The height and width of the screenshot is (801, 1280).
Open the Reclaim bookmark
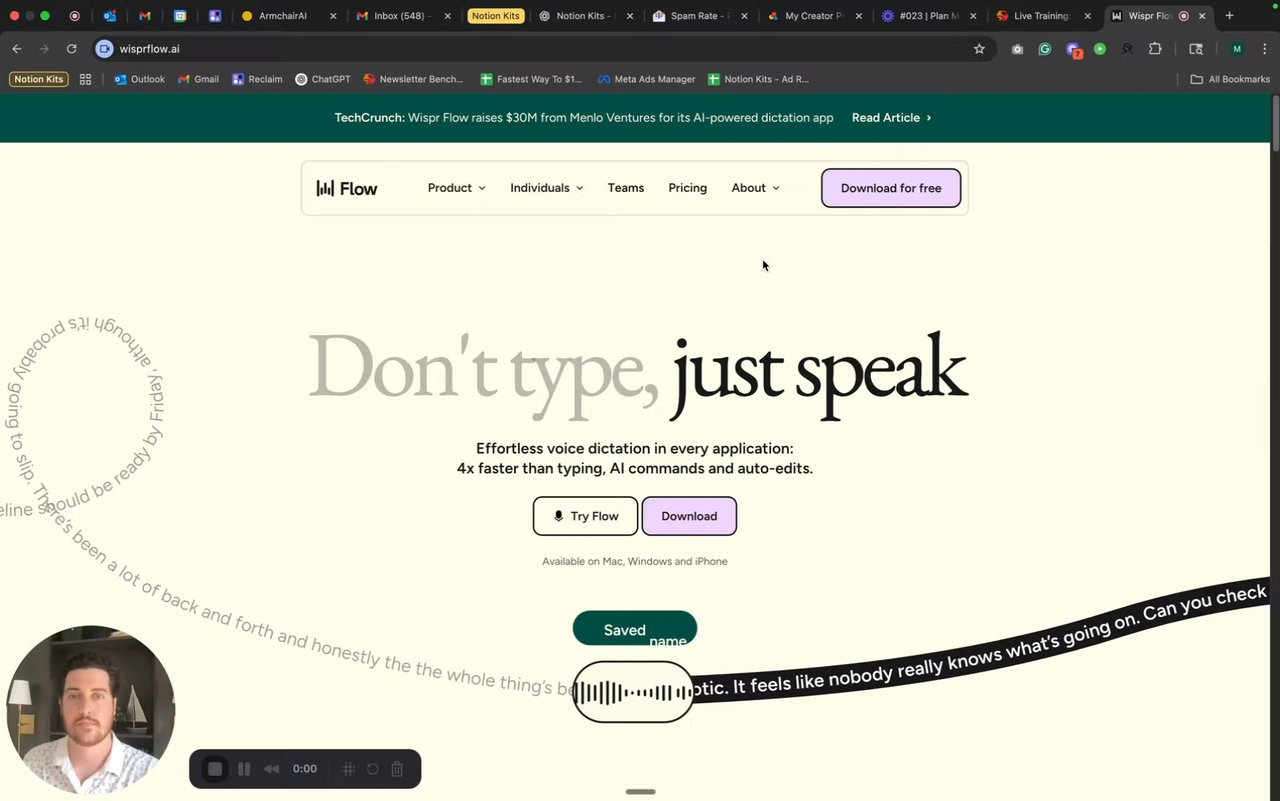click(257, 79)
